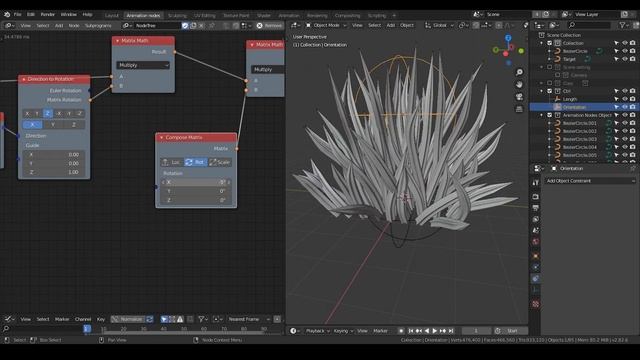Viewport: 640px width, 360px height.
Task: Open the Object Mode dropdown
Action: coord(326,25)
